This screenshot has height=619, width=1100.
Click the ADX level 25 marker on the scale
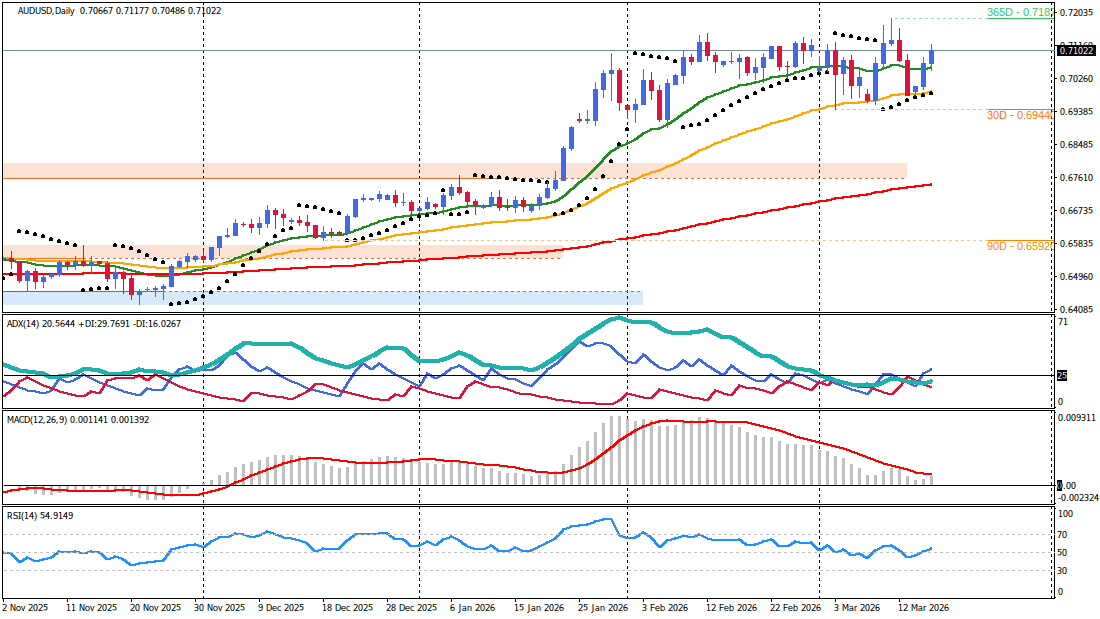[x=1061, y=376]
